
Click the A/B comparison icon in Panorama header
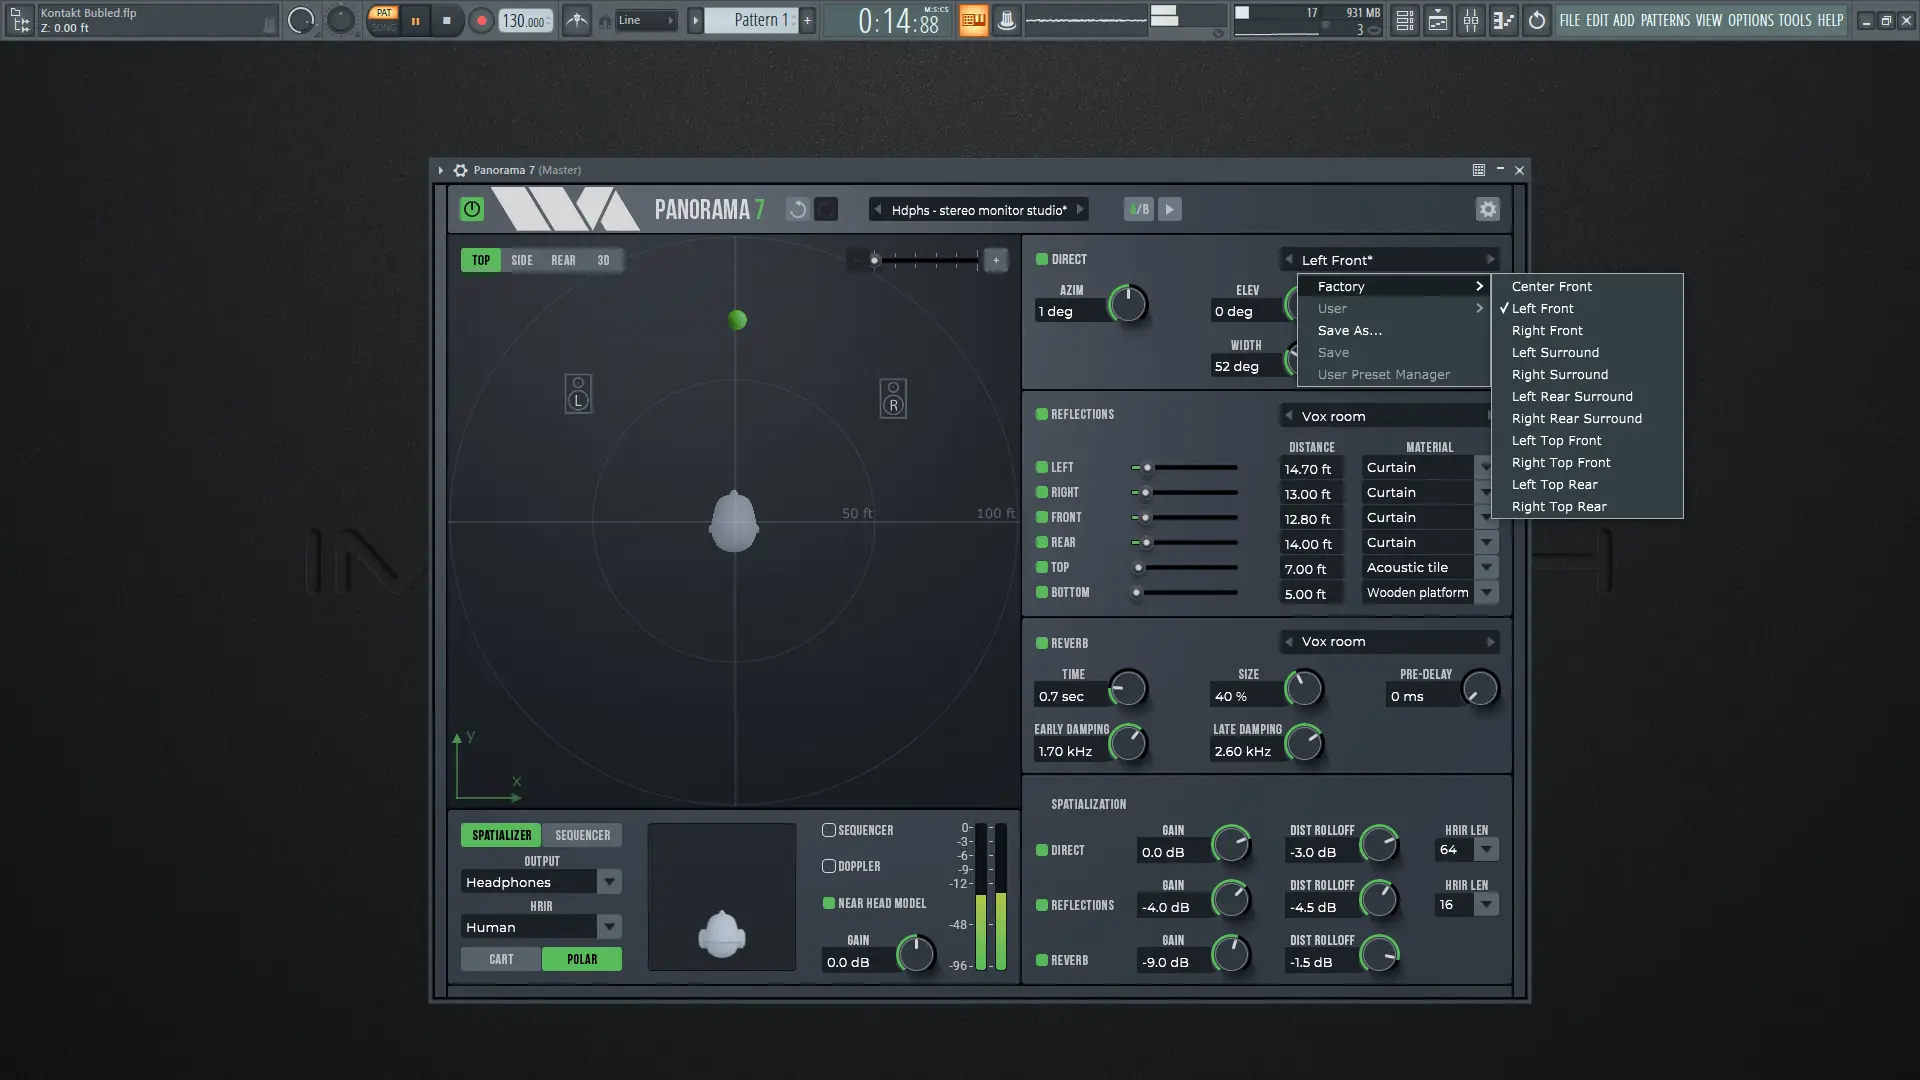coord(1138,209)
